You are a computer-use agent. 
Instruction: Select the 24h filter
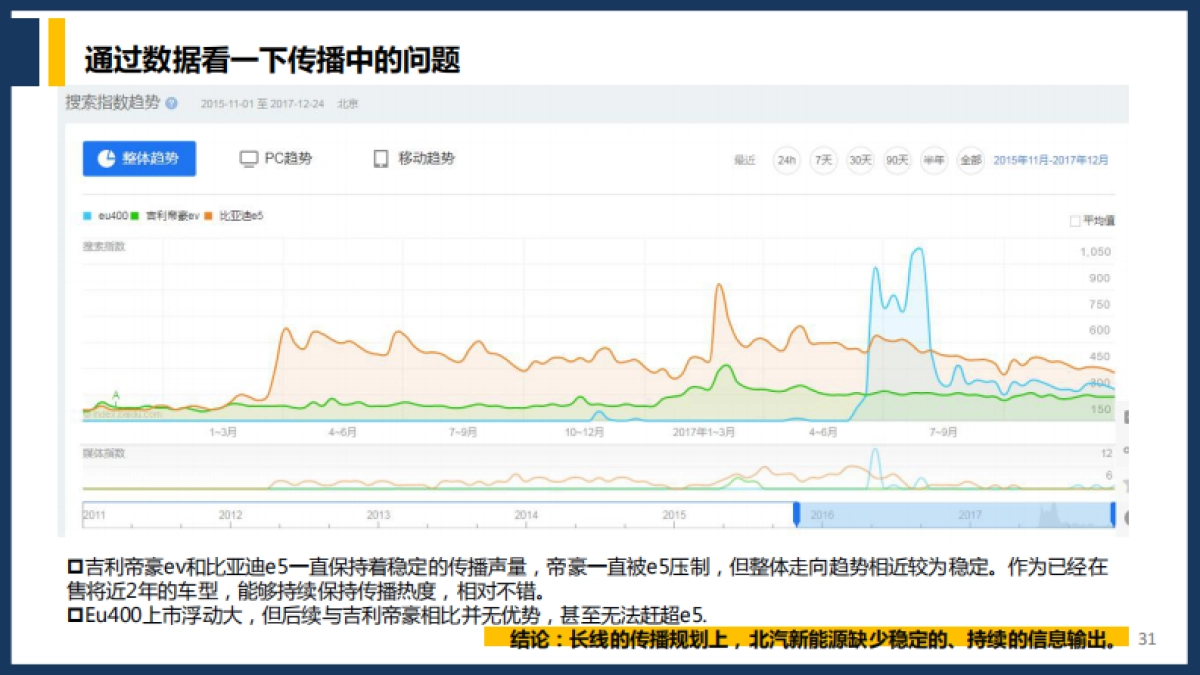pyautogui.click(x=786, y=160)
